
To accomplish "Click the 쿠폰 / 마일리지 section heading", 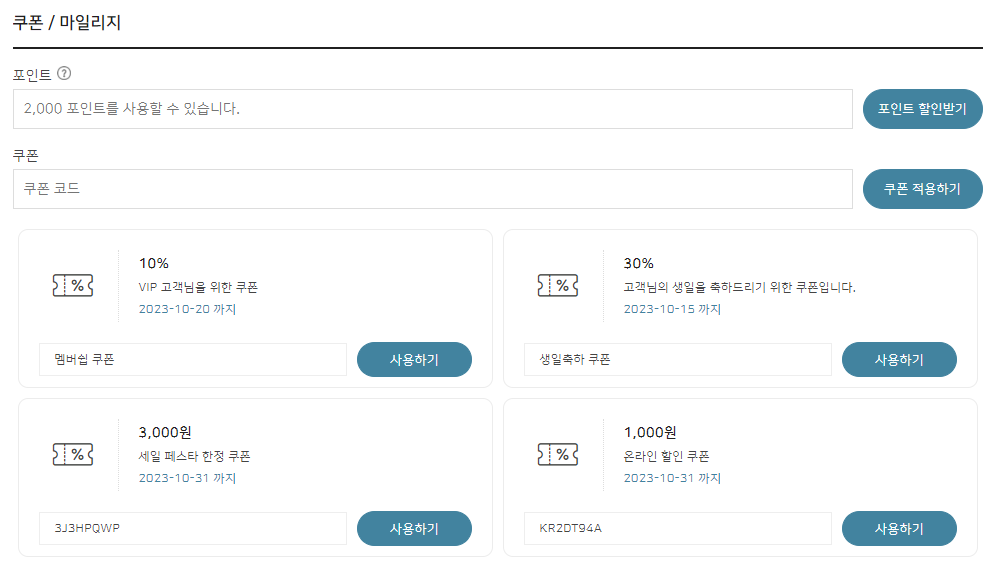I will [x=67, y=22].
